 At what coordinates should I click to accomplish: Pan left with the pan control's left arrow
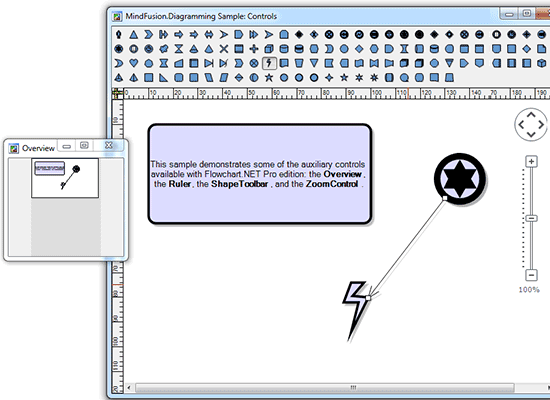tap(521, 125)
